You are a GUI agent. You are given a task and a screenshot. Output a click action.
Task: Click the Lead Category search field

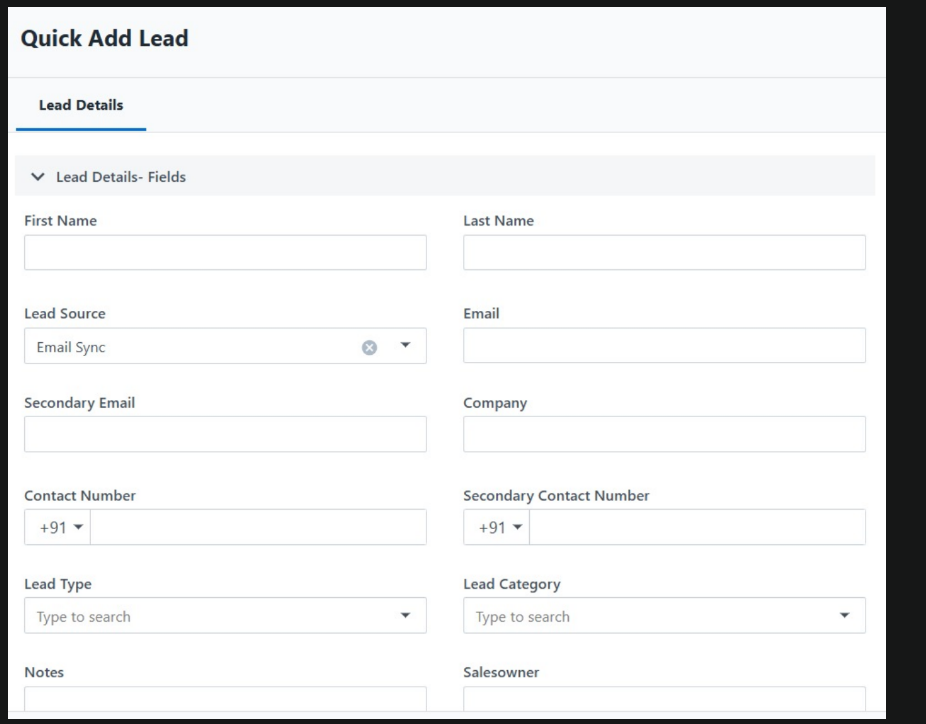click(x=645, y=617)
